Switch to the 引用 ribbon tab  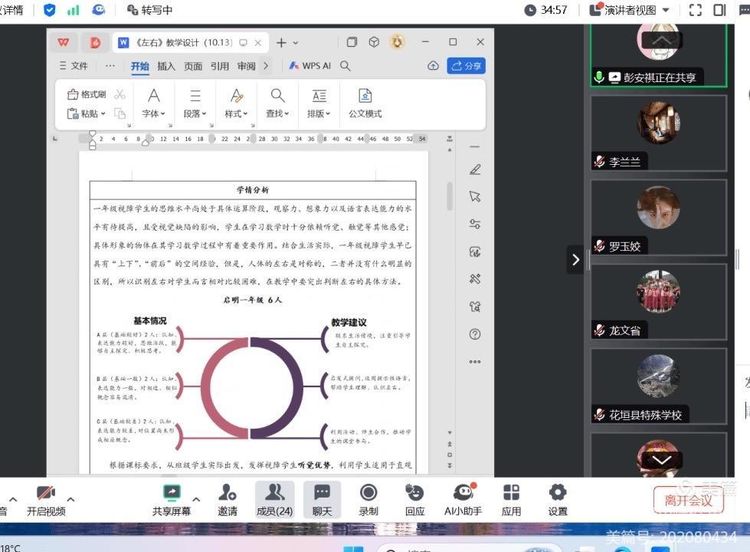pyautogui.click(x=220, y=66)
